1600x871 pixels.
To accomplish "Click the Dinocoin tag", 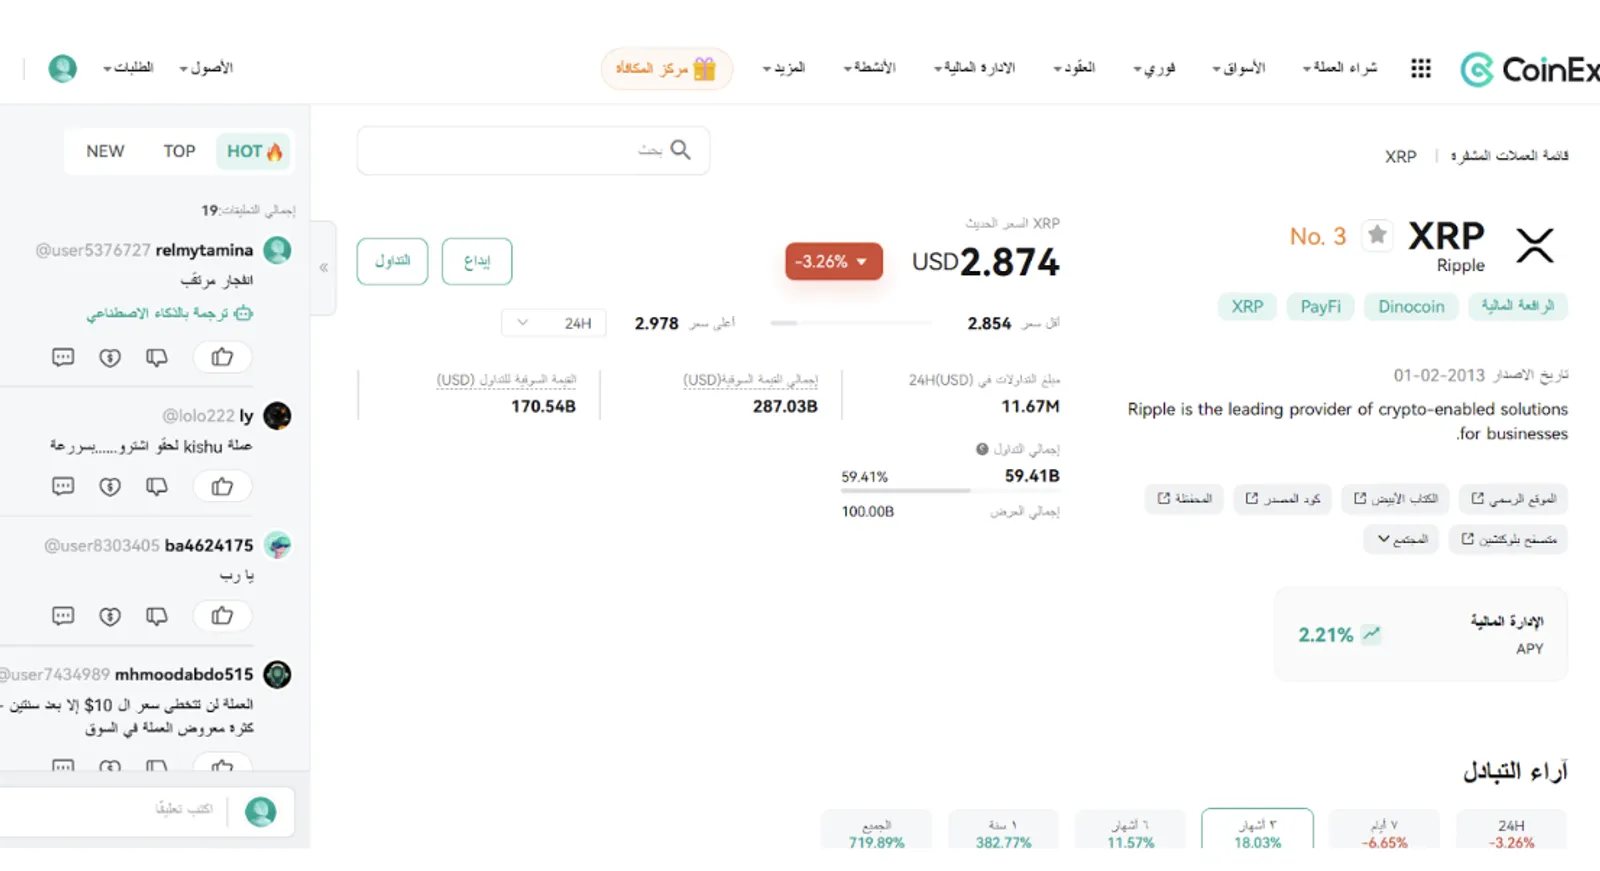I will [x=1411, y=306].
